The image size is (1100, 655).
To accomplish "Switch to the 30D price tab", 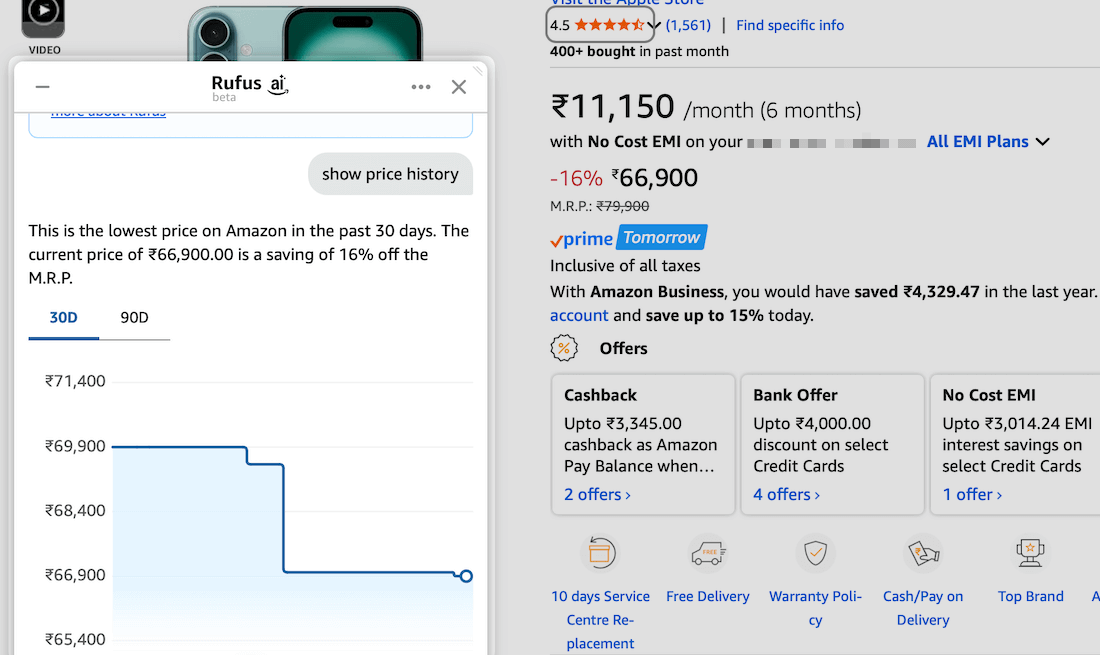I will pyautogui.click(x=64, y=318).
